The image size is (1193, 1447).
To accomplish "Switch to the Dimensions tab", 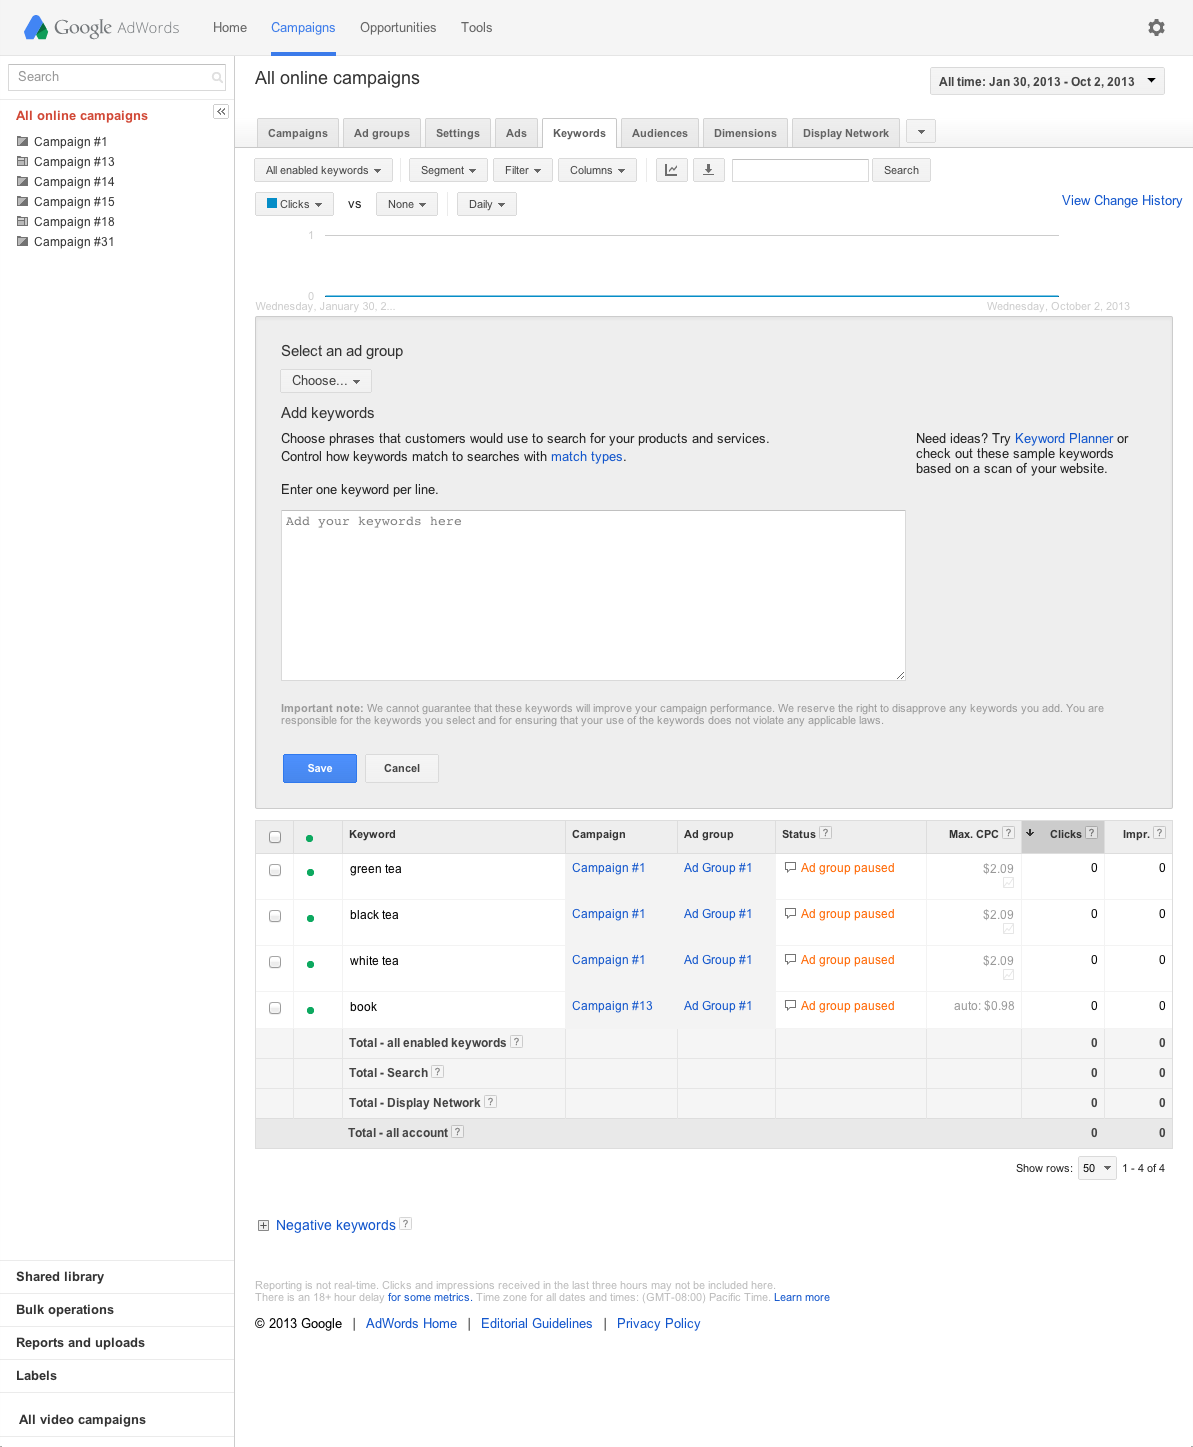I will coord(744,132).
